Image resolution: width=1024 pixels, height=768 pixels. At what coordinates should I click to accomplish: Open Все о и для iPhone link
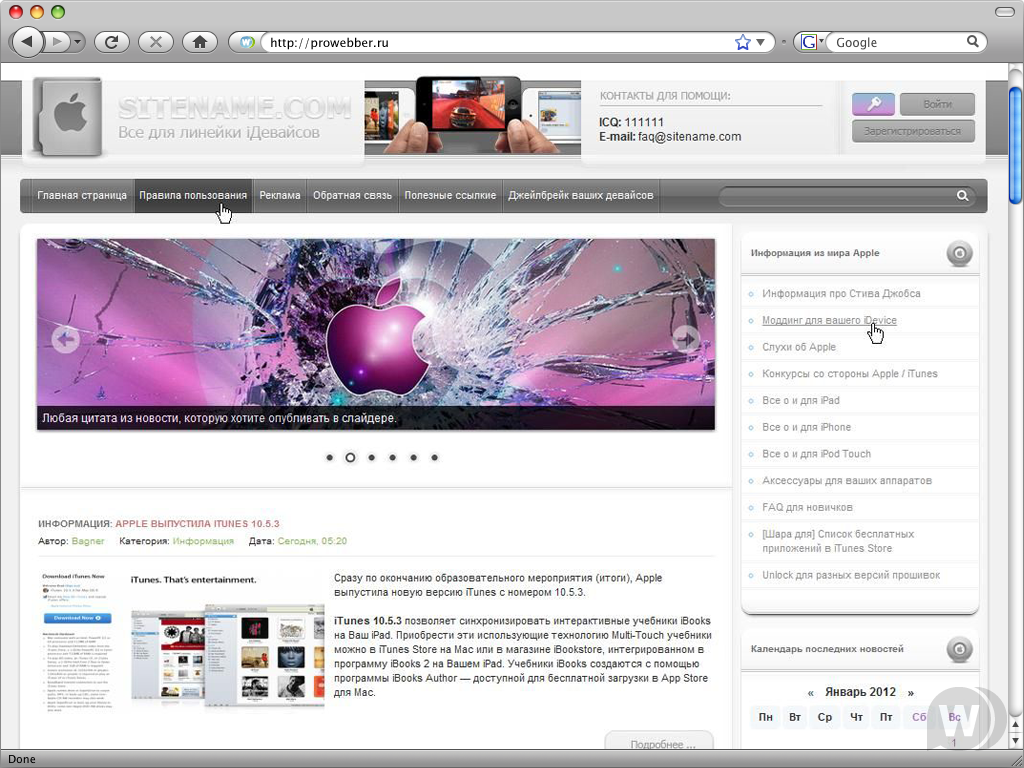coord(807,428)
